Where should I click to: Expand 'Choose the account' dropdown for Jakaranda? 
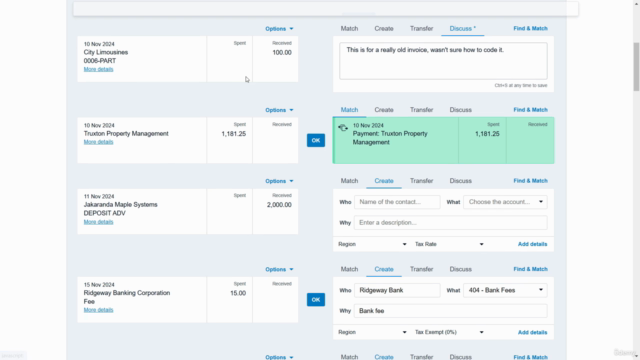505,202
